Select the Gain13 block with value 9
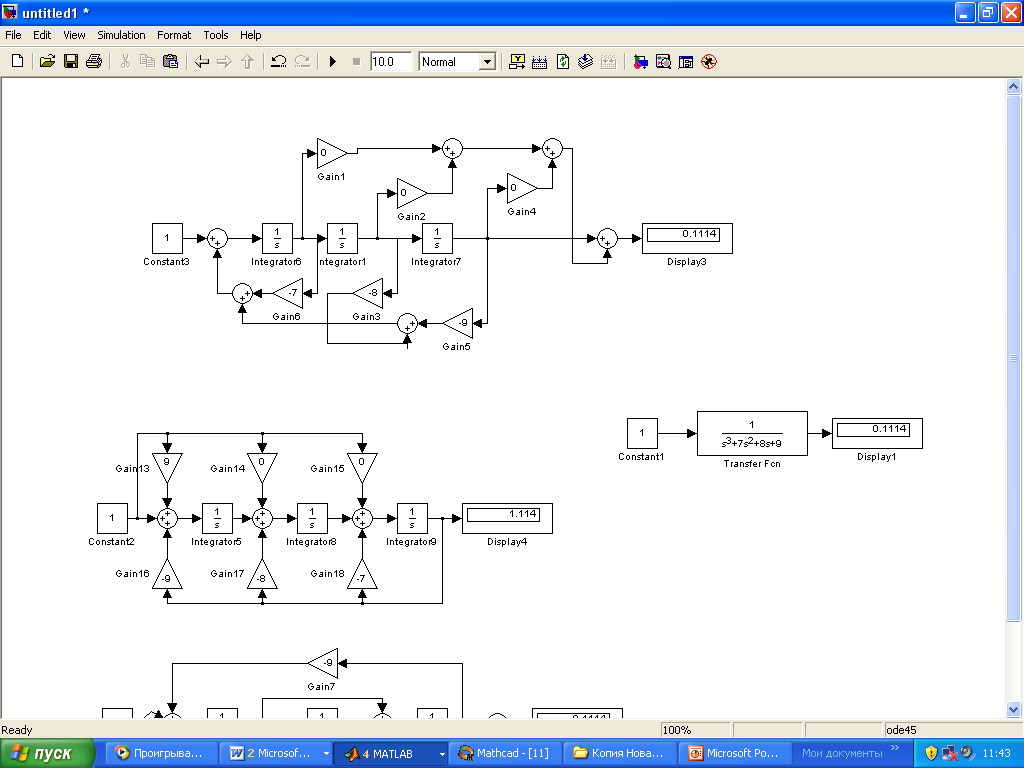 coord(167,468)
